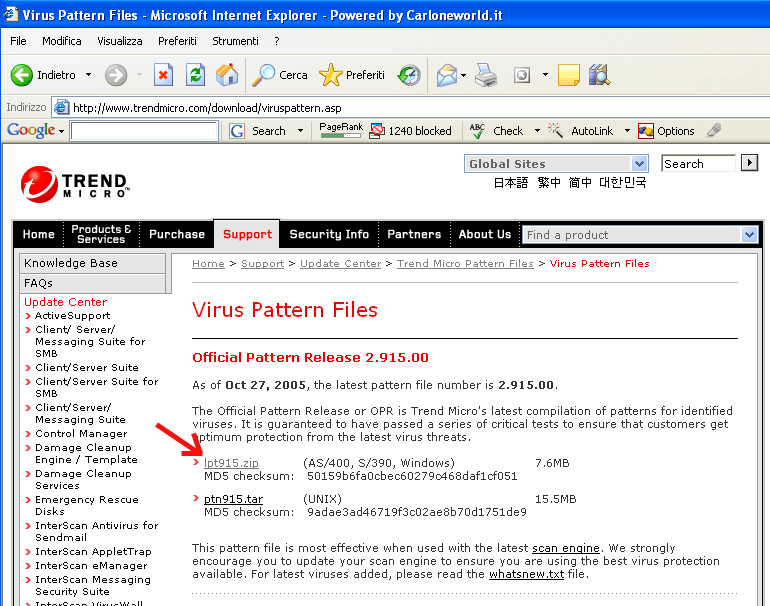Open the Check dropdown arrow
Screen dimensions: 770x606
537,131
